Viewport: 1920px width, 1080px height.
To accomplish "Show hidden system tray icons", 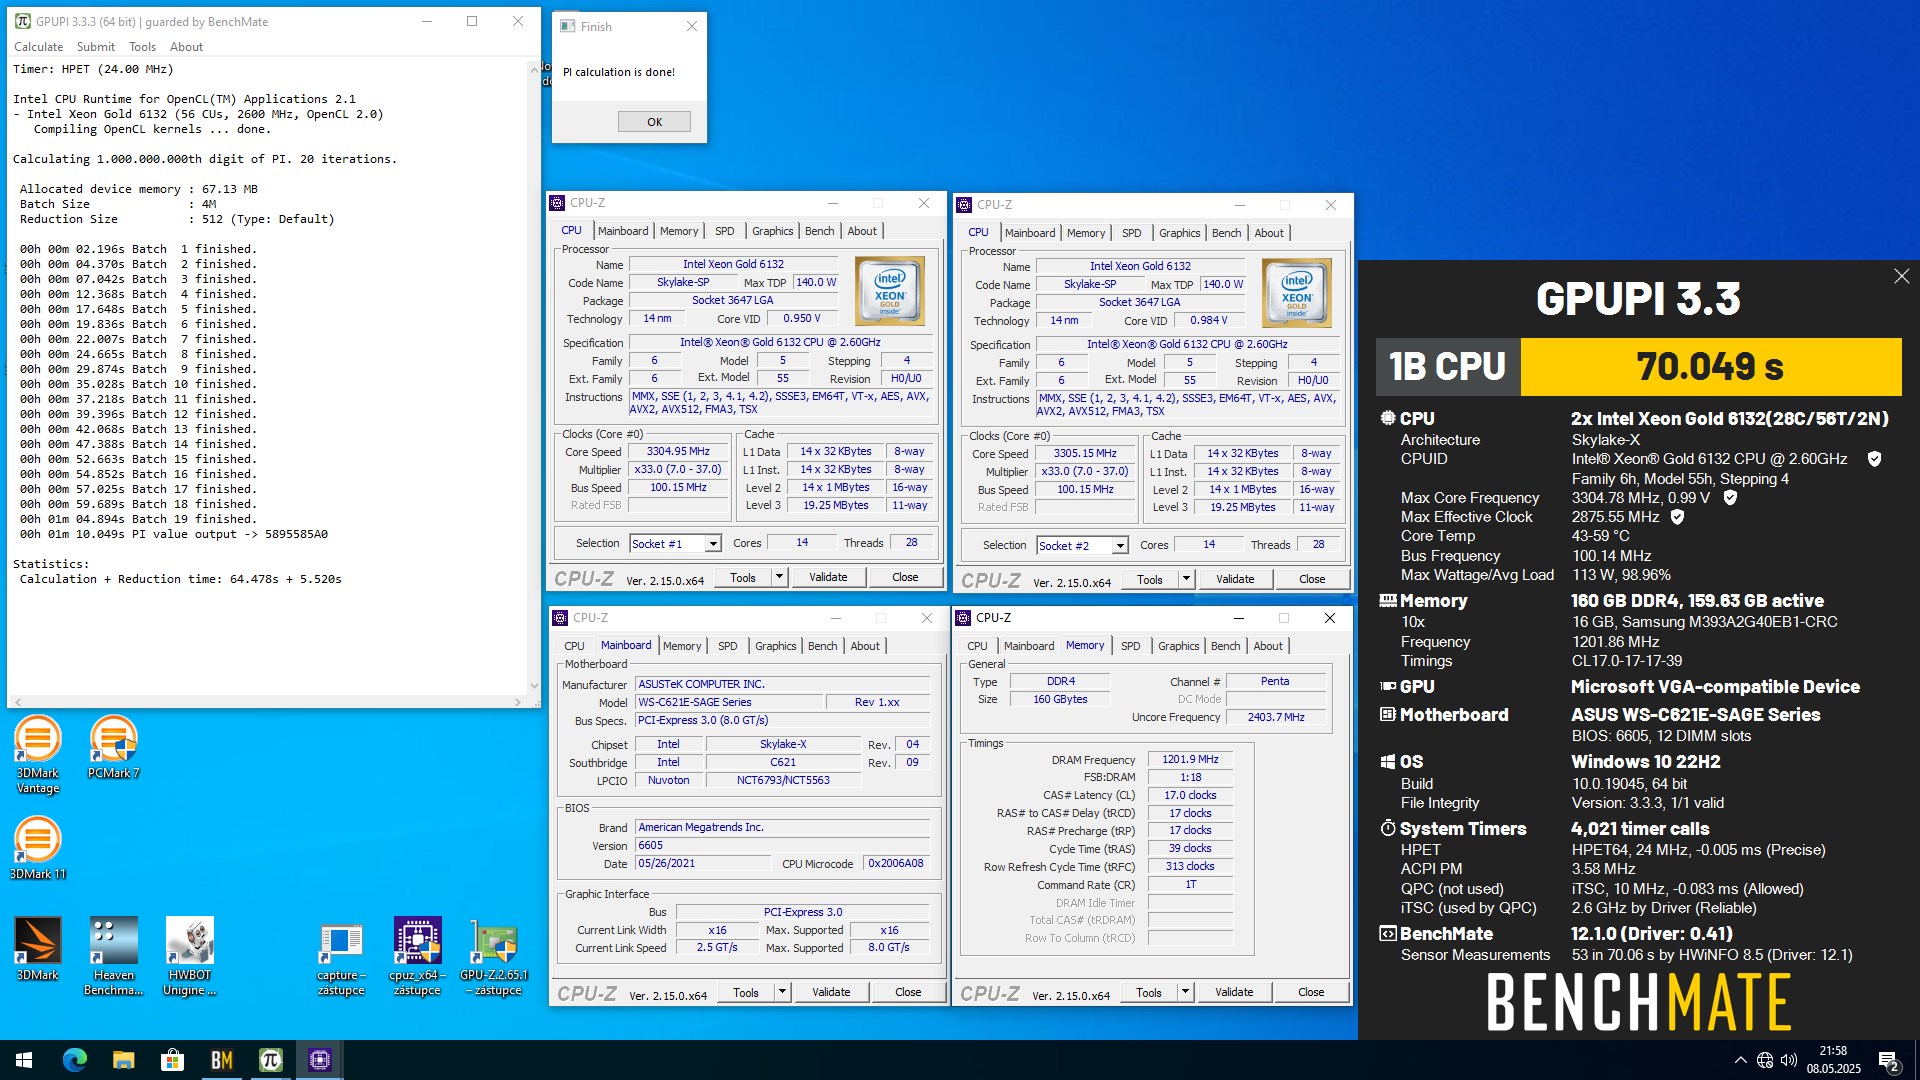I will click(1741, 1060).
